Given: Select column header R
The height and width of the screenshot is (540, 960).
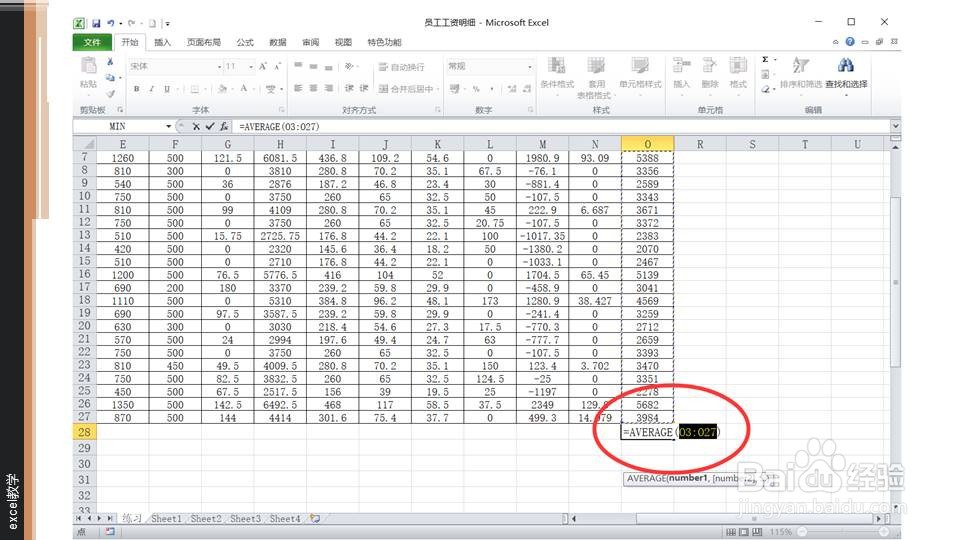Looking at the screenshot, I should pos(700,144).
